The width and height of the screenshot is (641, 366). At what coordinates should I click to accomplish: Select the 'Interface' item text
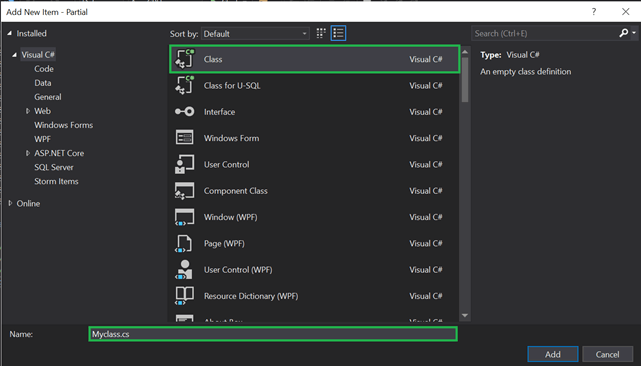point(219,112)
